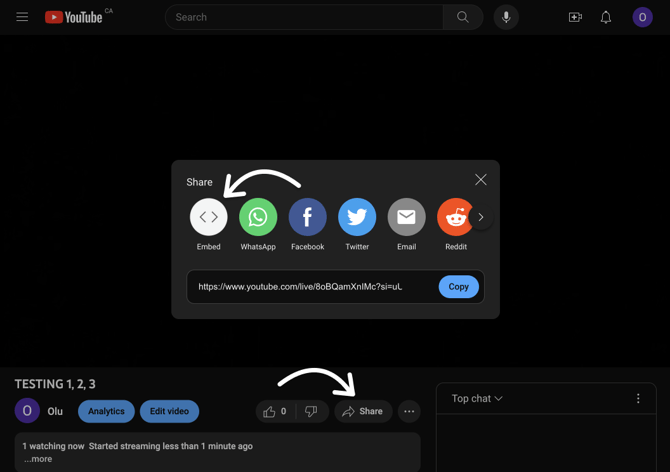Open the Top chat dropdown
The image size is (670, 472).
point(477,399)
